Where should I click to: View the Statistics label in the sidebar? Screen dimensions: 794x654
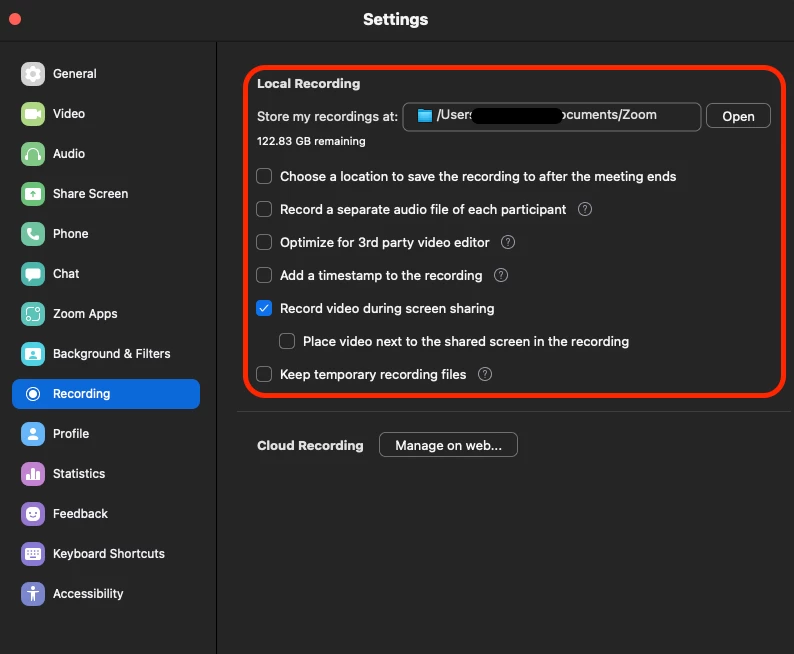(79, 474)
